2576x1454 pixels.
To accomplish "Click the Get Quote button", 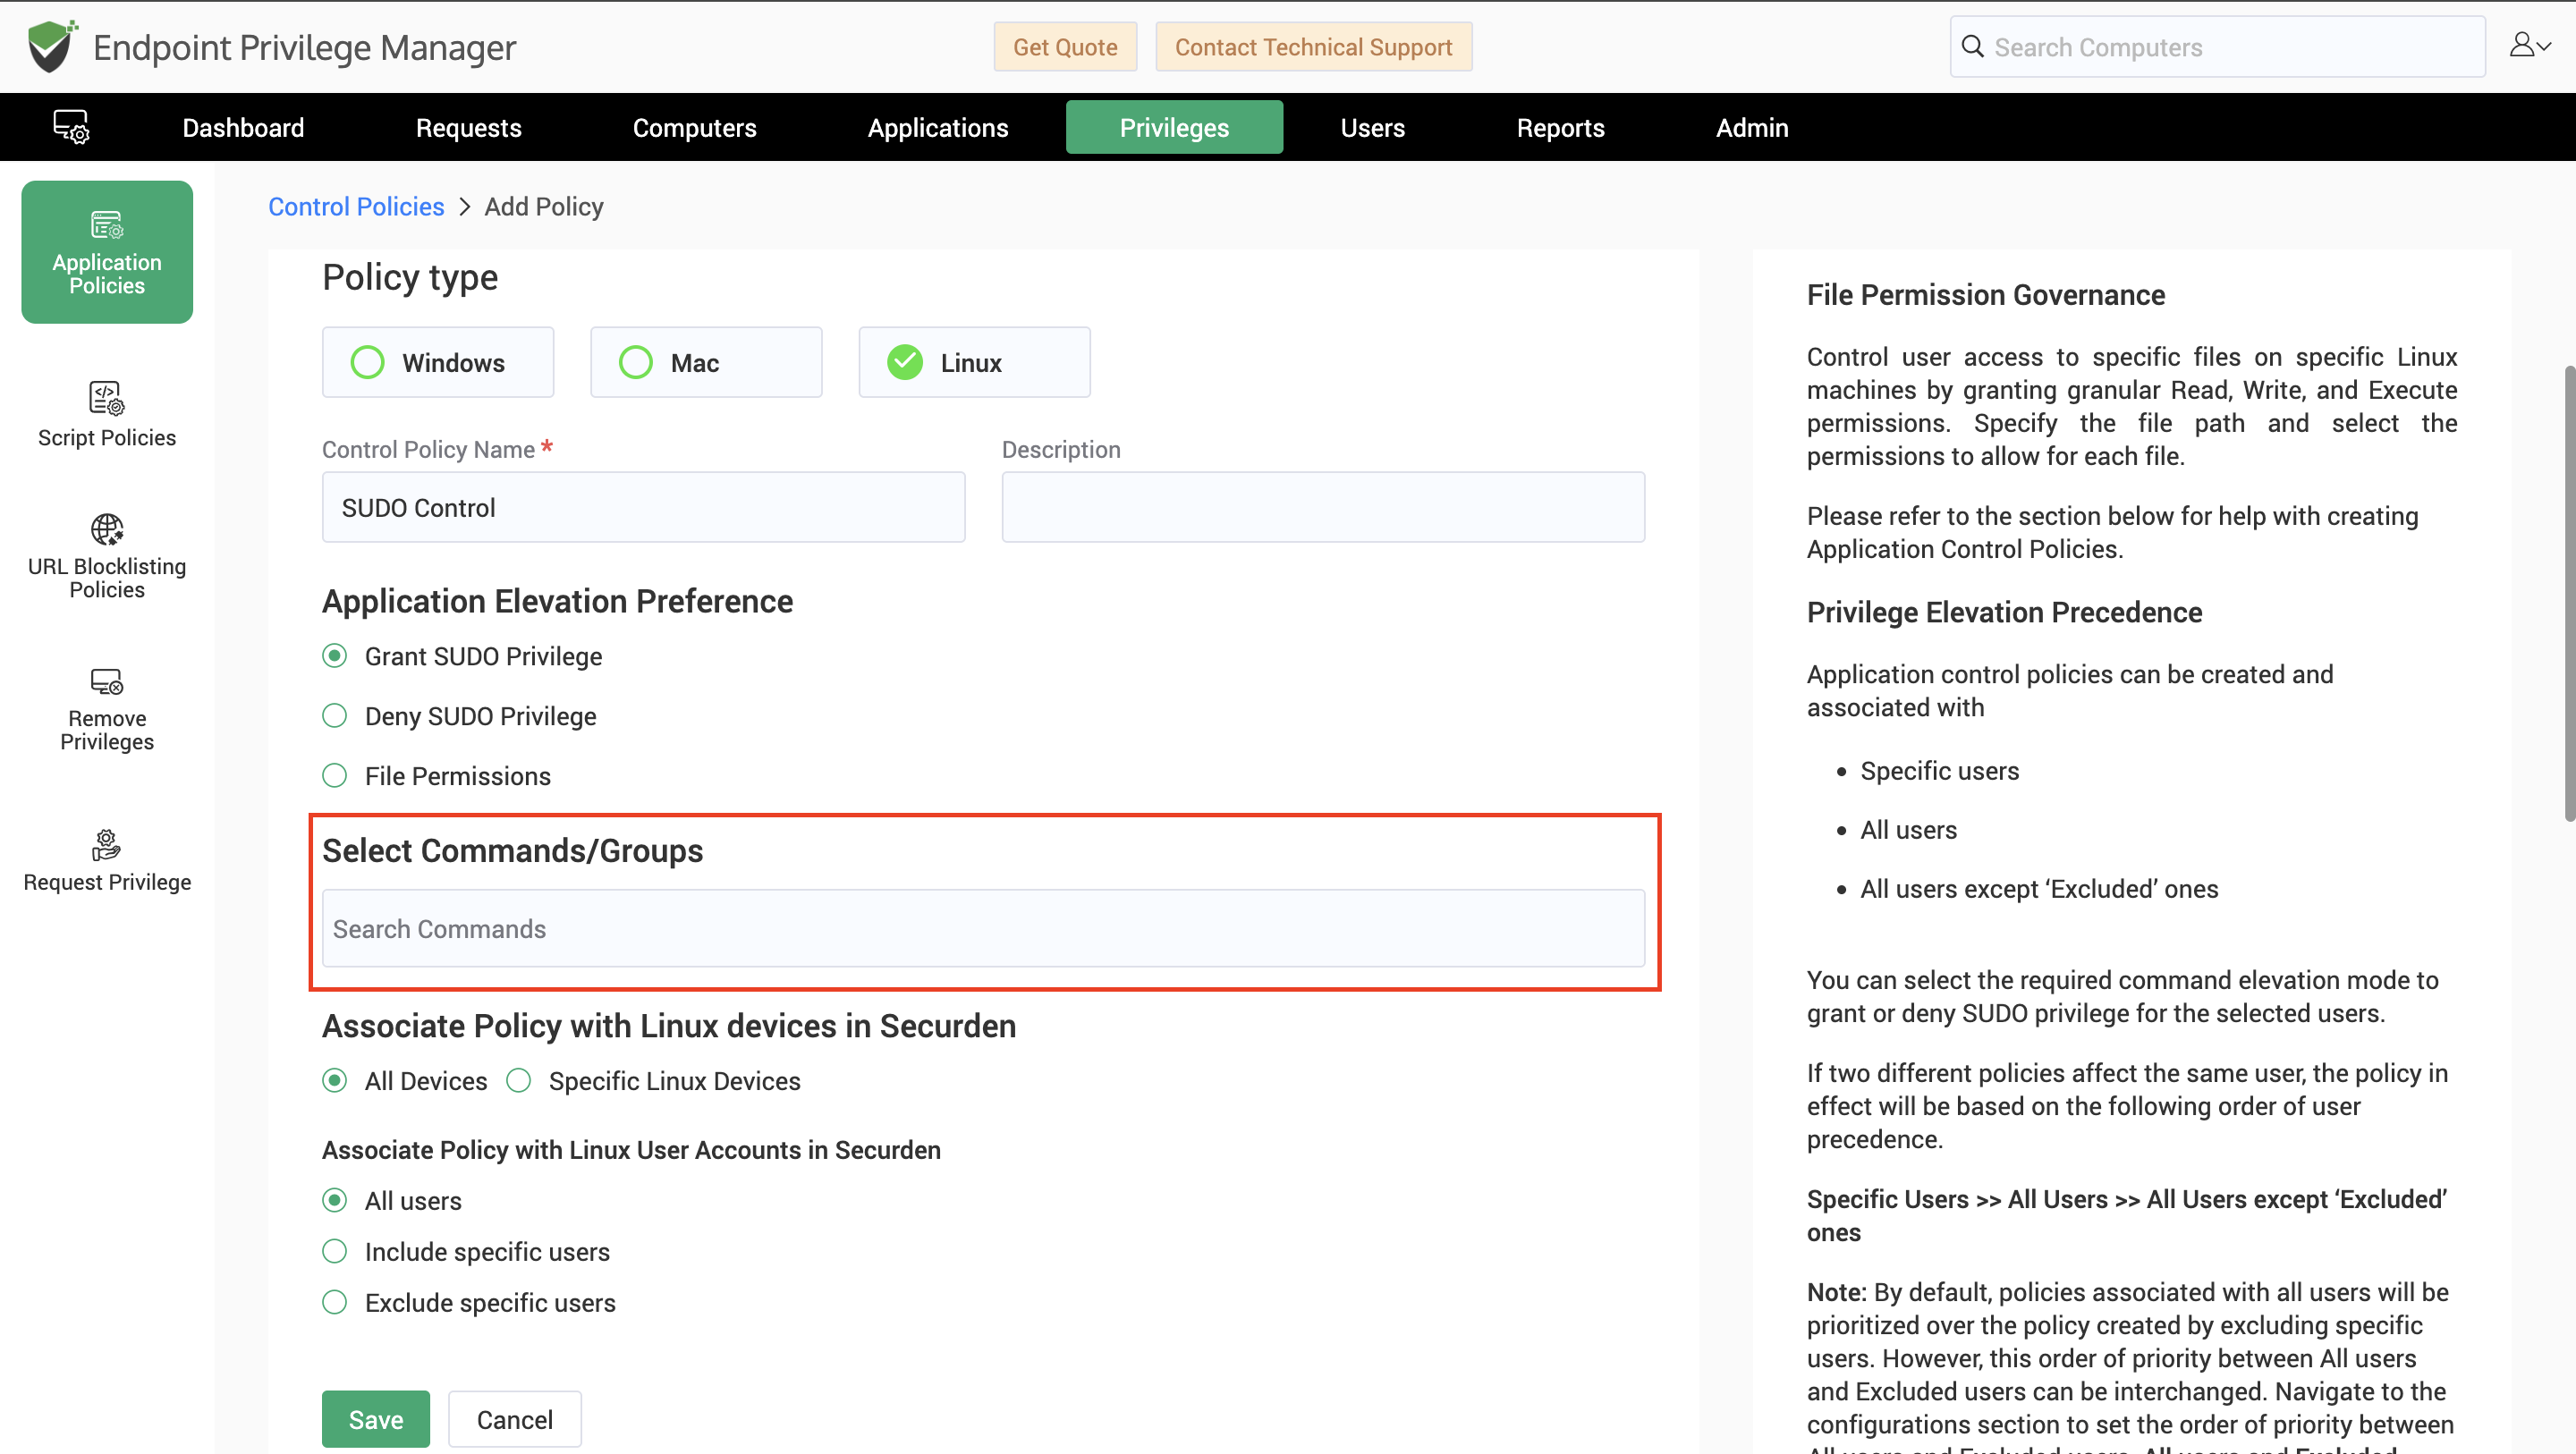I will 1065,47.
